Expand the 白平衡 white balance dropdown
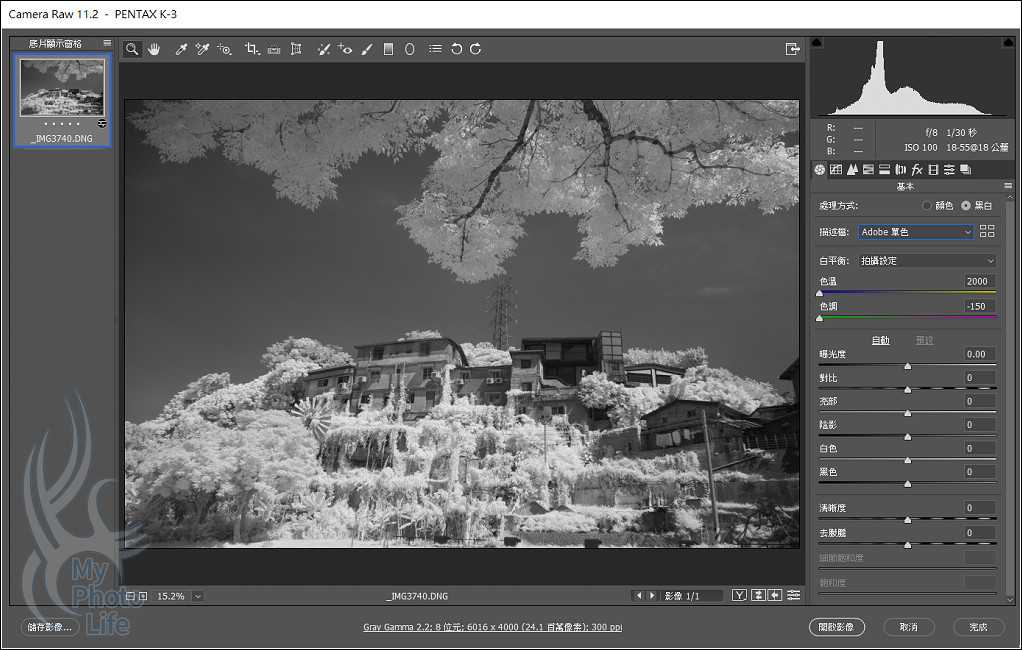 tap(926, 261)
